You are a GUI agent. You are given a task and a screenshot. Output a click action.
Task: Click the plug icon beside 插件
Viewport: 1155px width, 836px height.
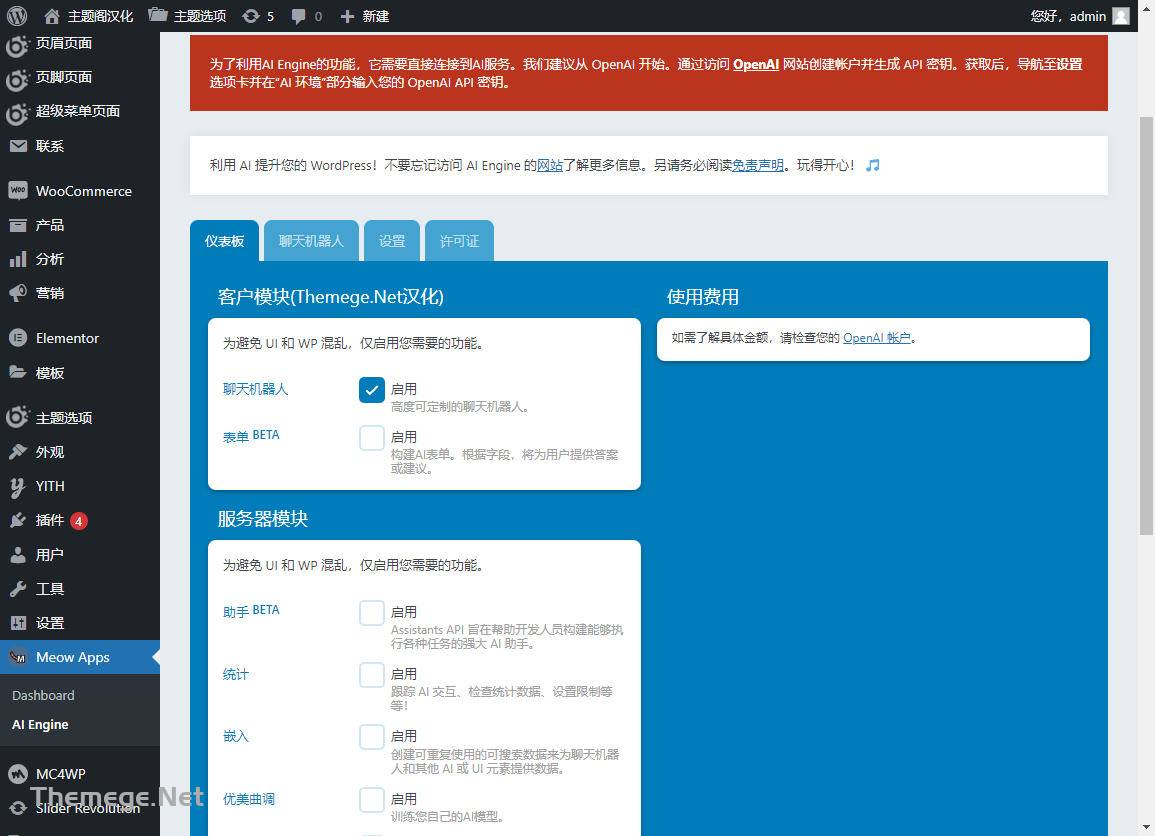pos(18,520)
